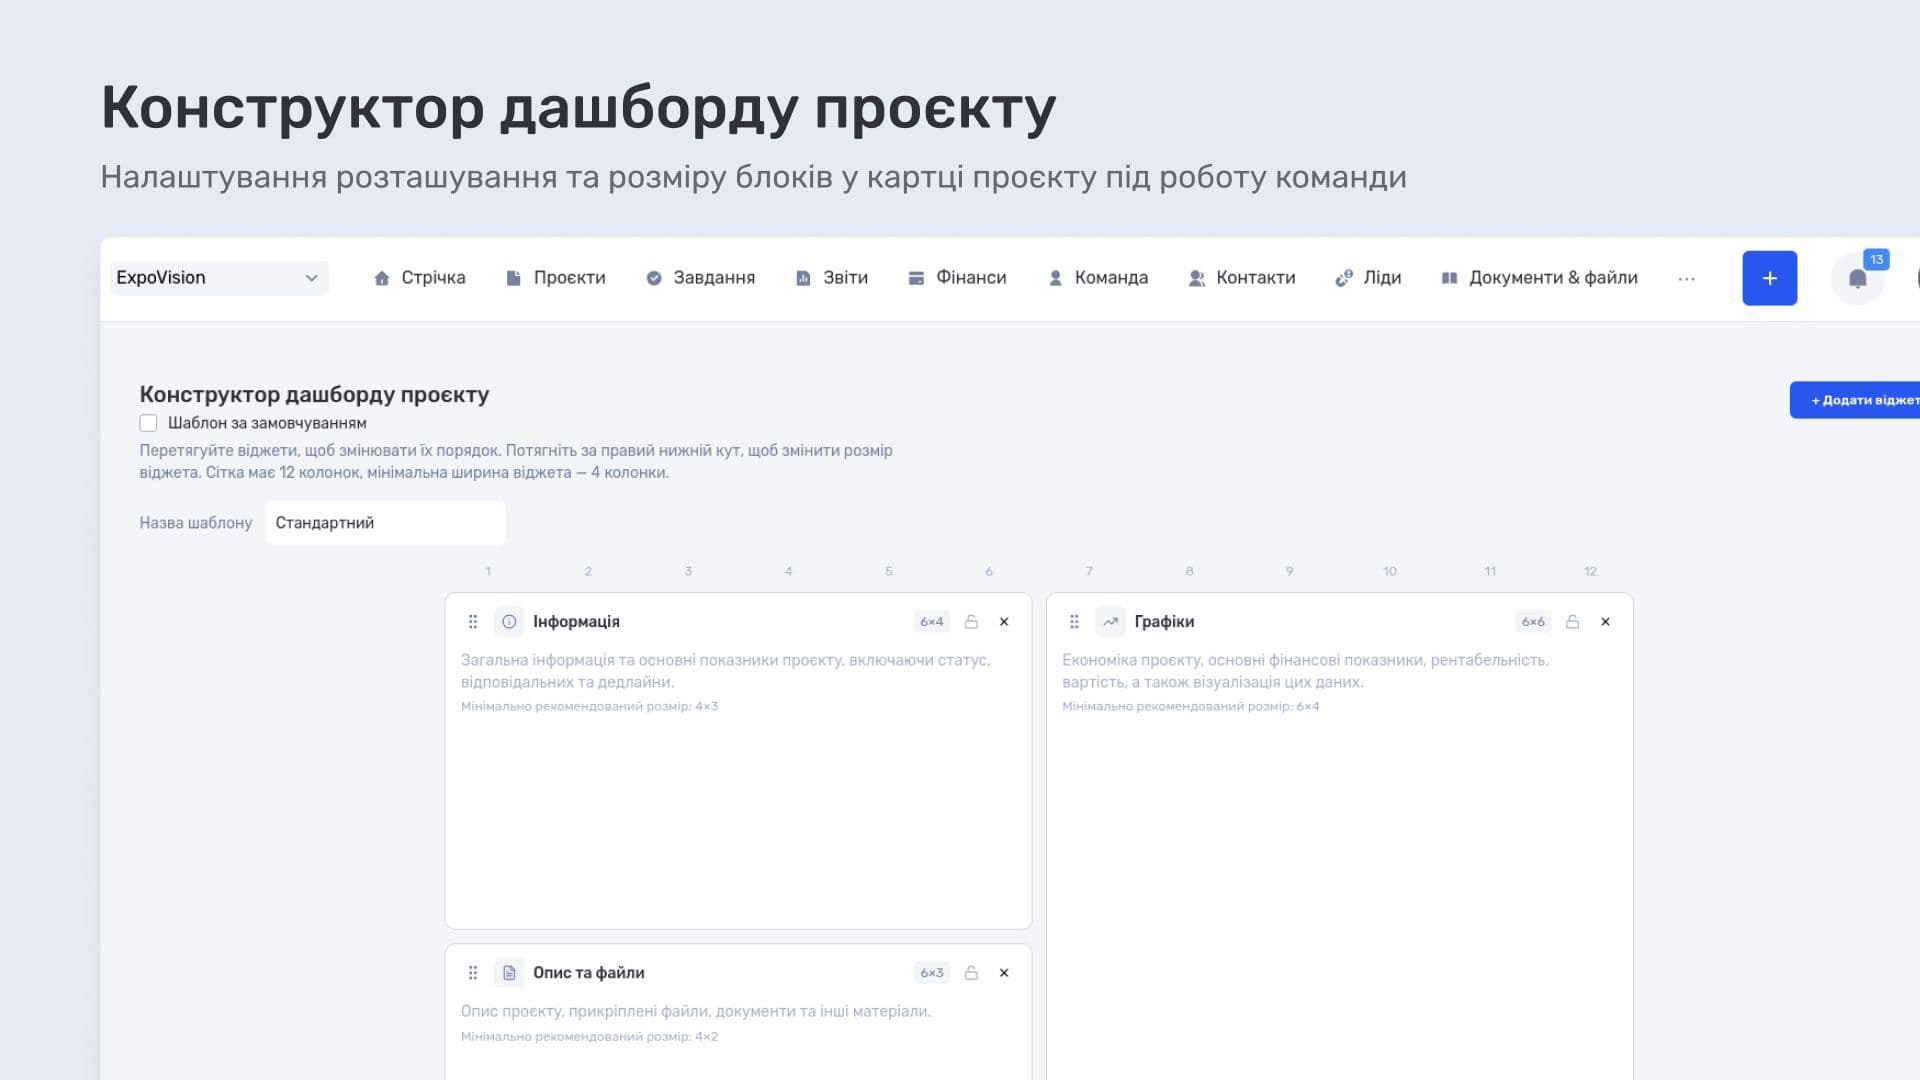Remove the Інформація widget
1920x1080 pixels.
point(1004,622)
